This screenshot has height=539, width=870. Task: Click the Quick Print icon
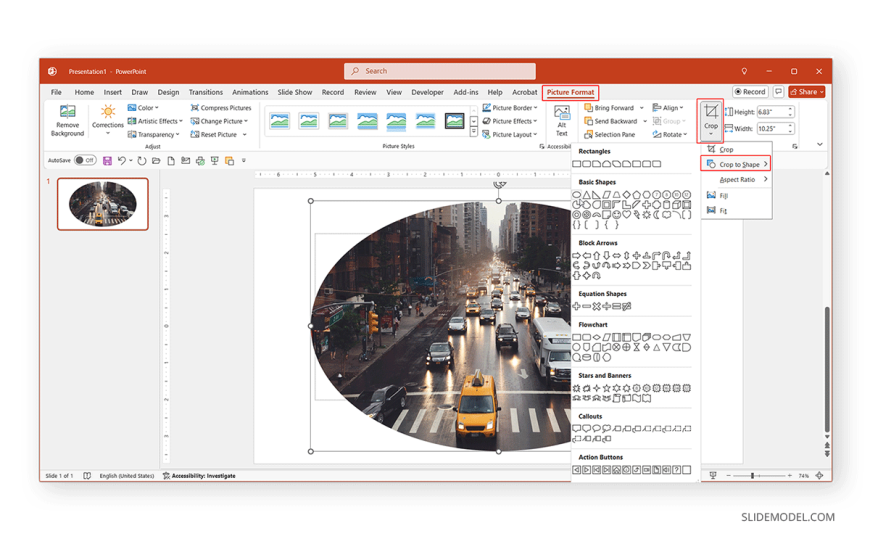(x=200, y=161)
